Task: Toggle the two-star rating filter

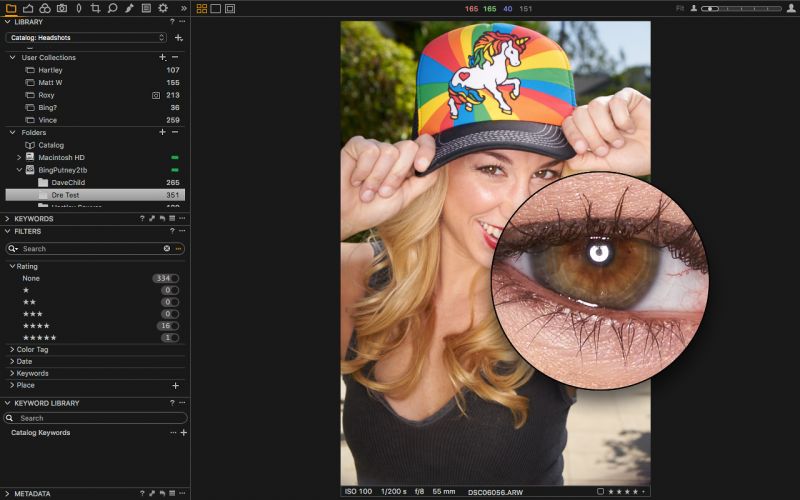Action: pyautogui.click(x=170, y=302)
